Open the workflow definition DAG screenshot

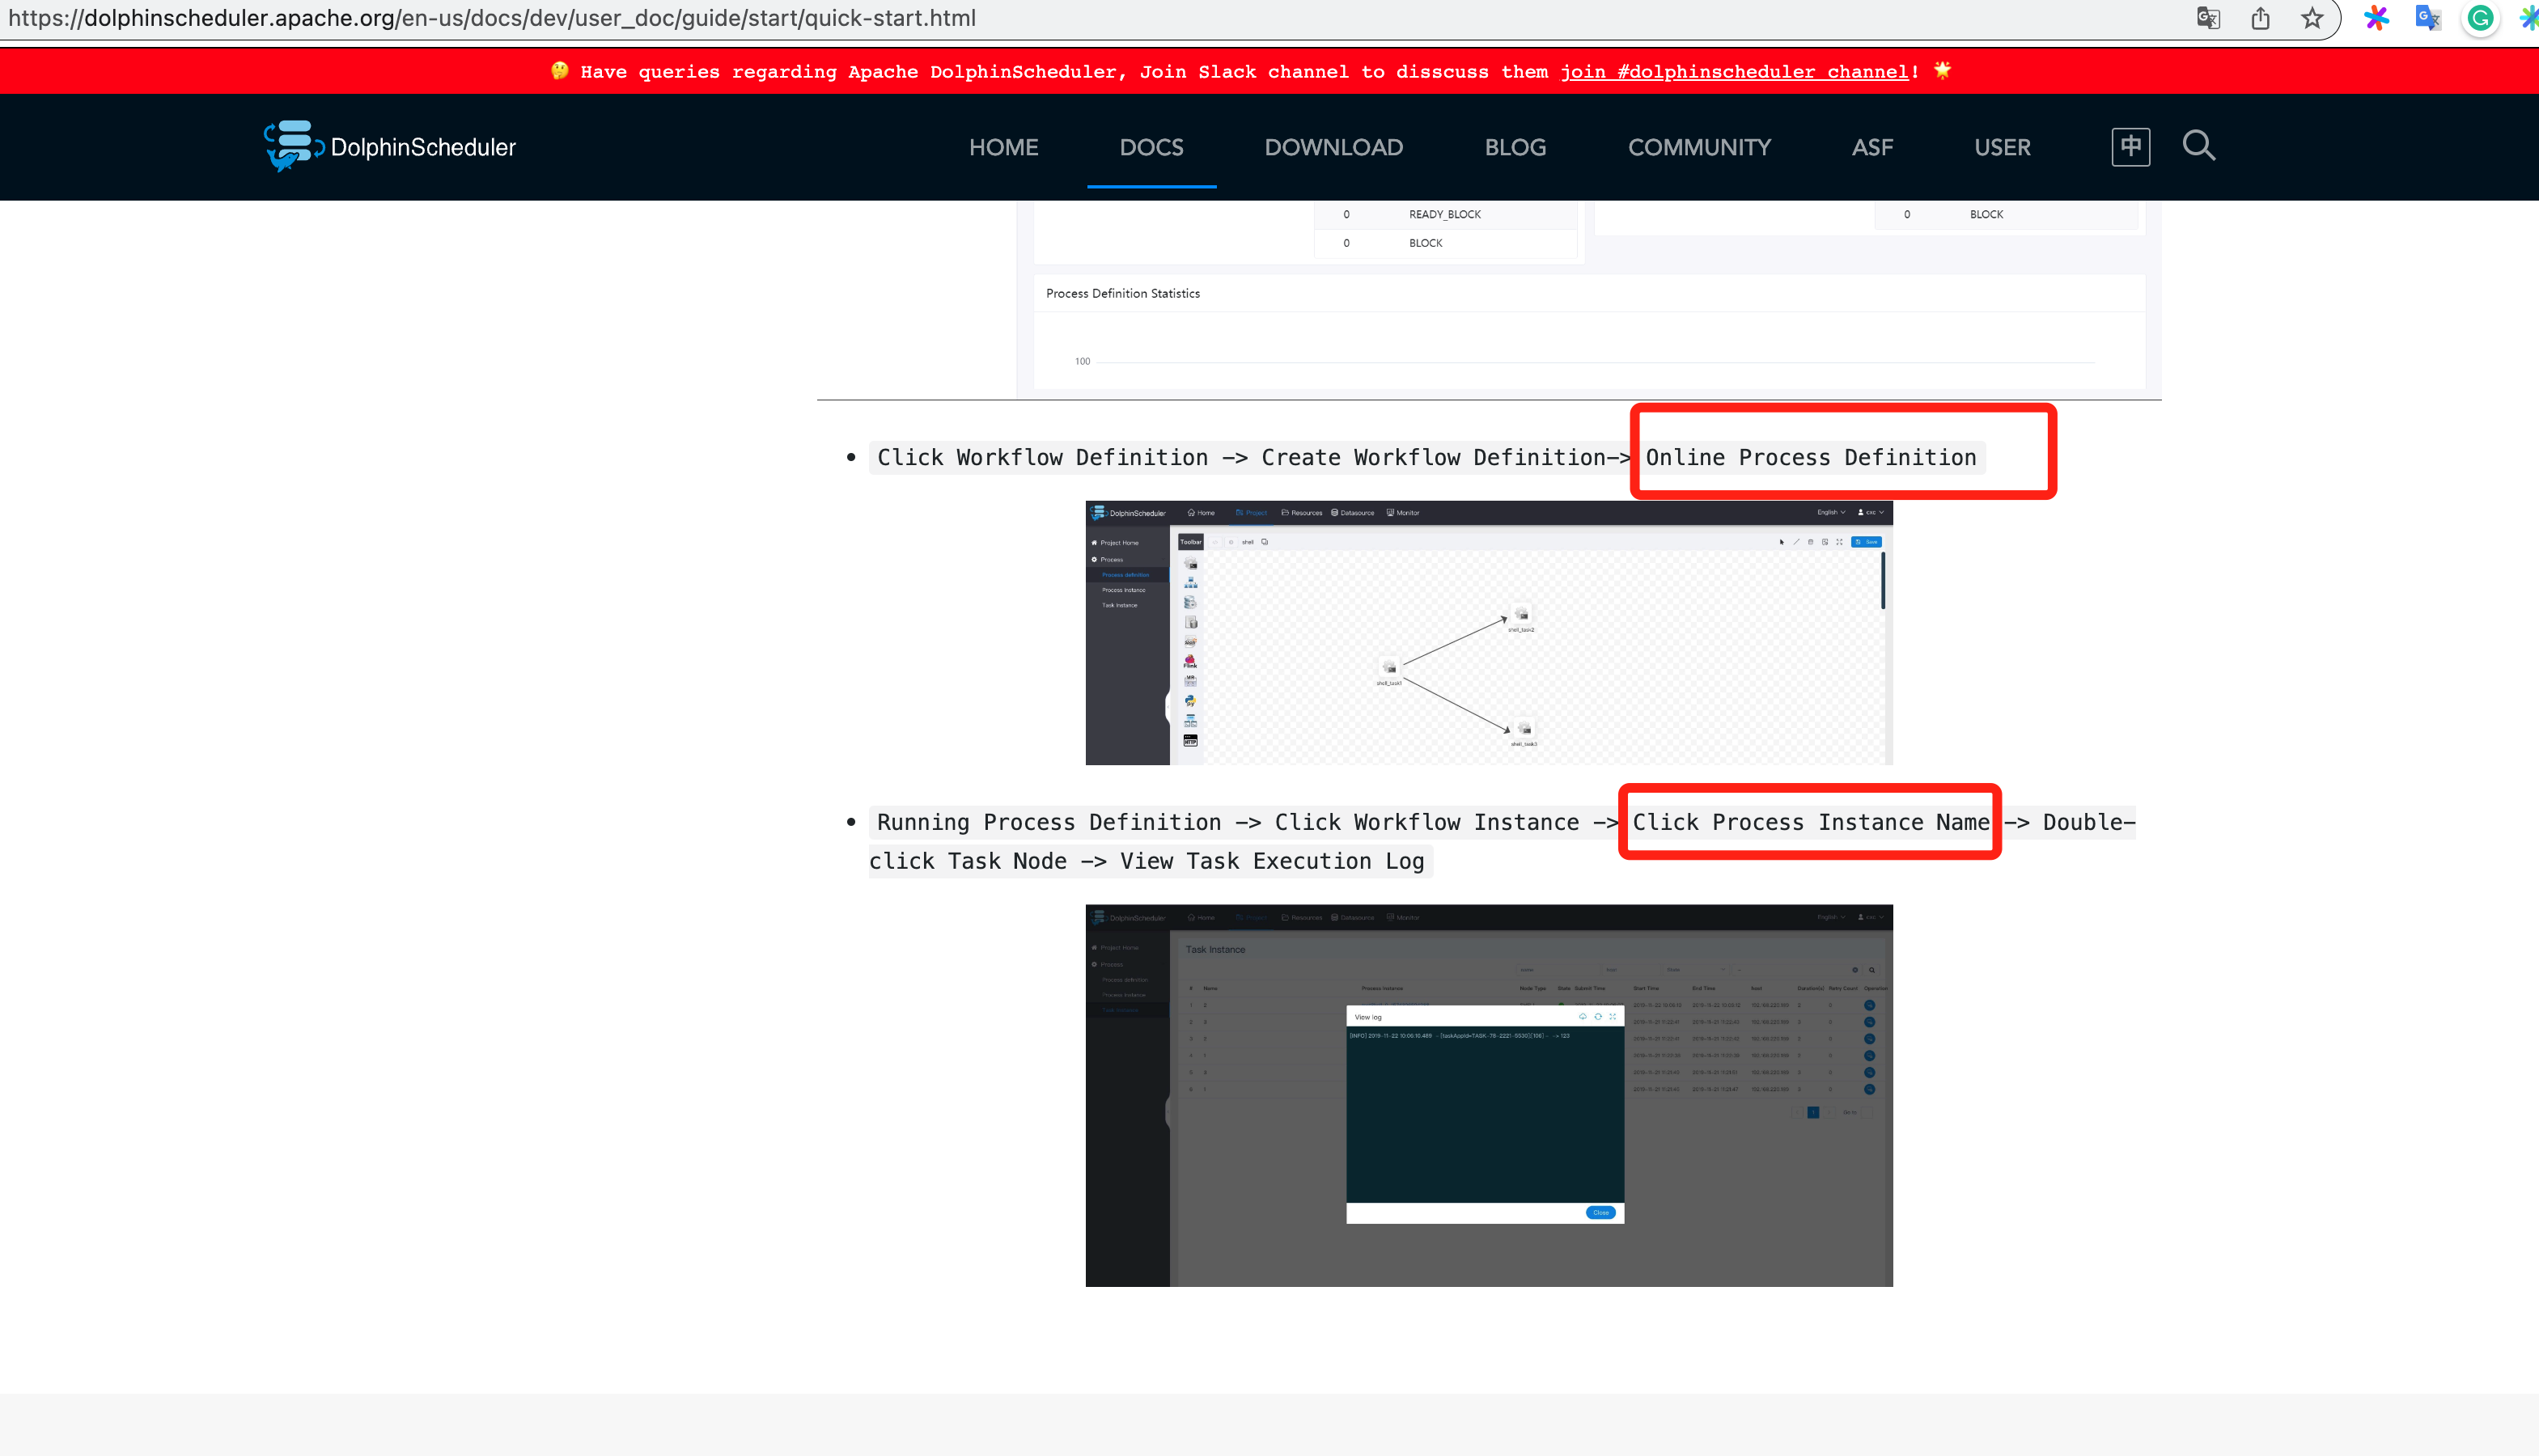pos(1488,633)
